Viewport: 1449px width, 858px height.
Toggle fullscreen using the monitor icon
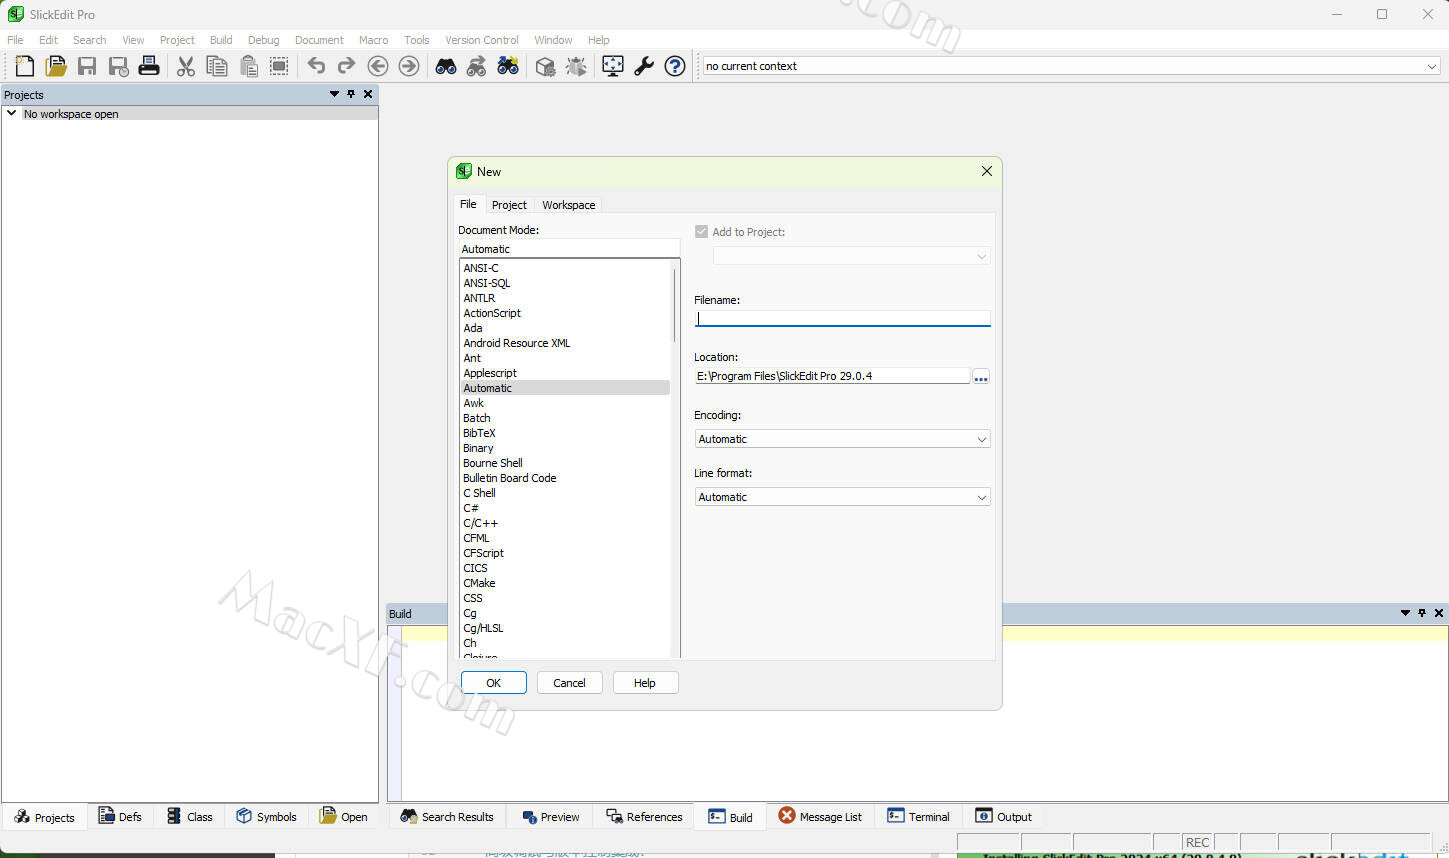(x=613, y=66)
